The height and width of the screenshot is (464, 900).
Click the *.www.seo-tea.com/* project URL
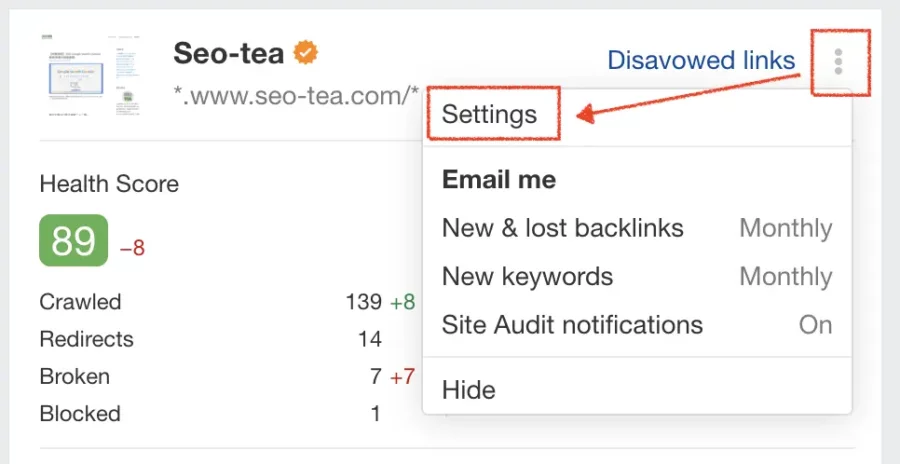tap(296, 95)
